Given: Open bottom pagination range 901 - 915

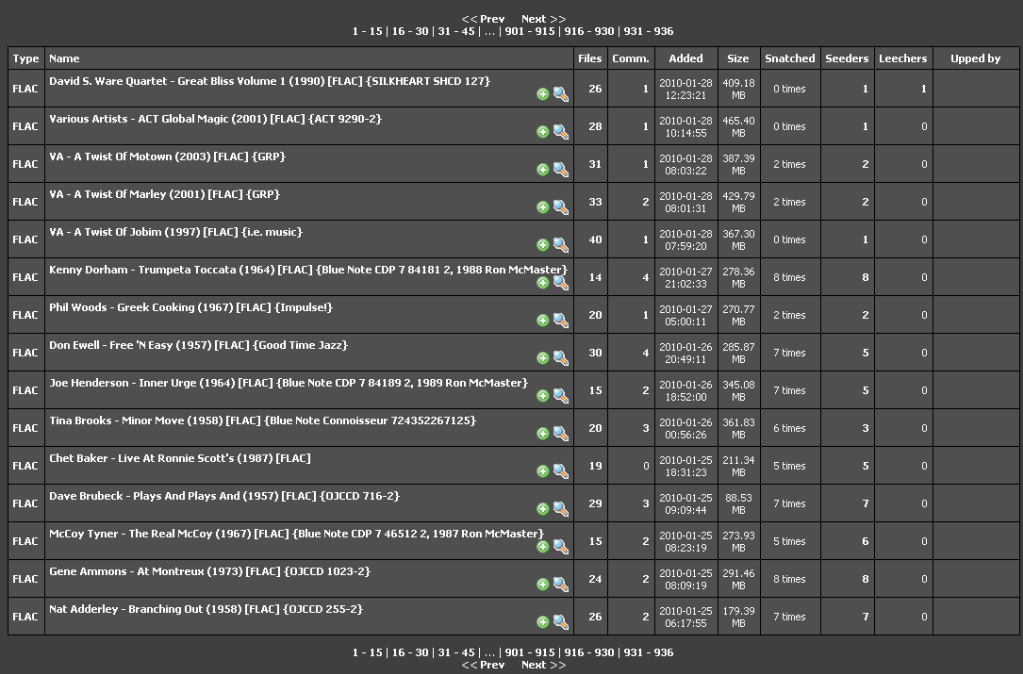Looking at the screenshot, I should coord(530,652).
